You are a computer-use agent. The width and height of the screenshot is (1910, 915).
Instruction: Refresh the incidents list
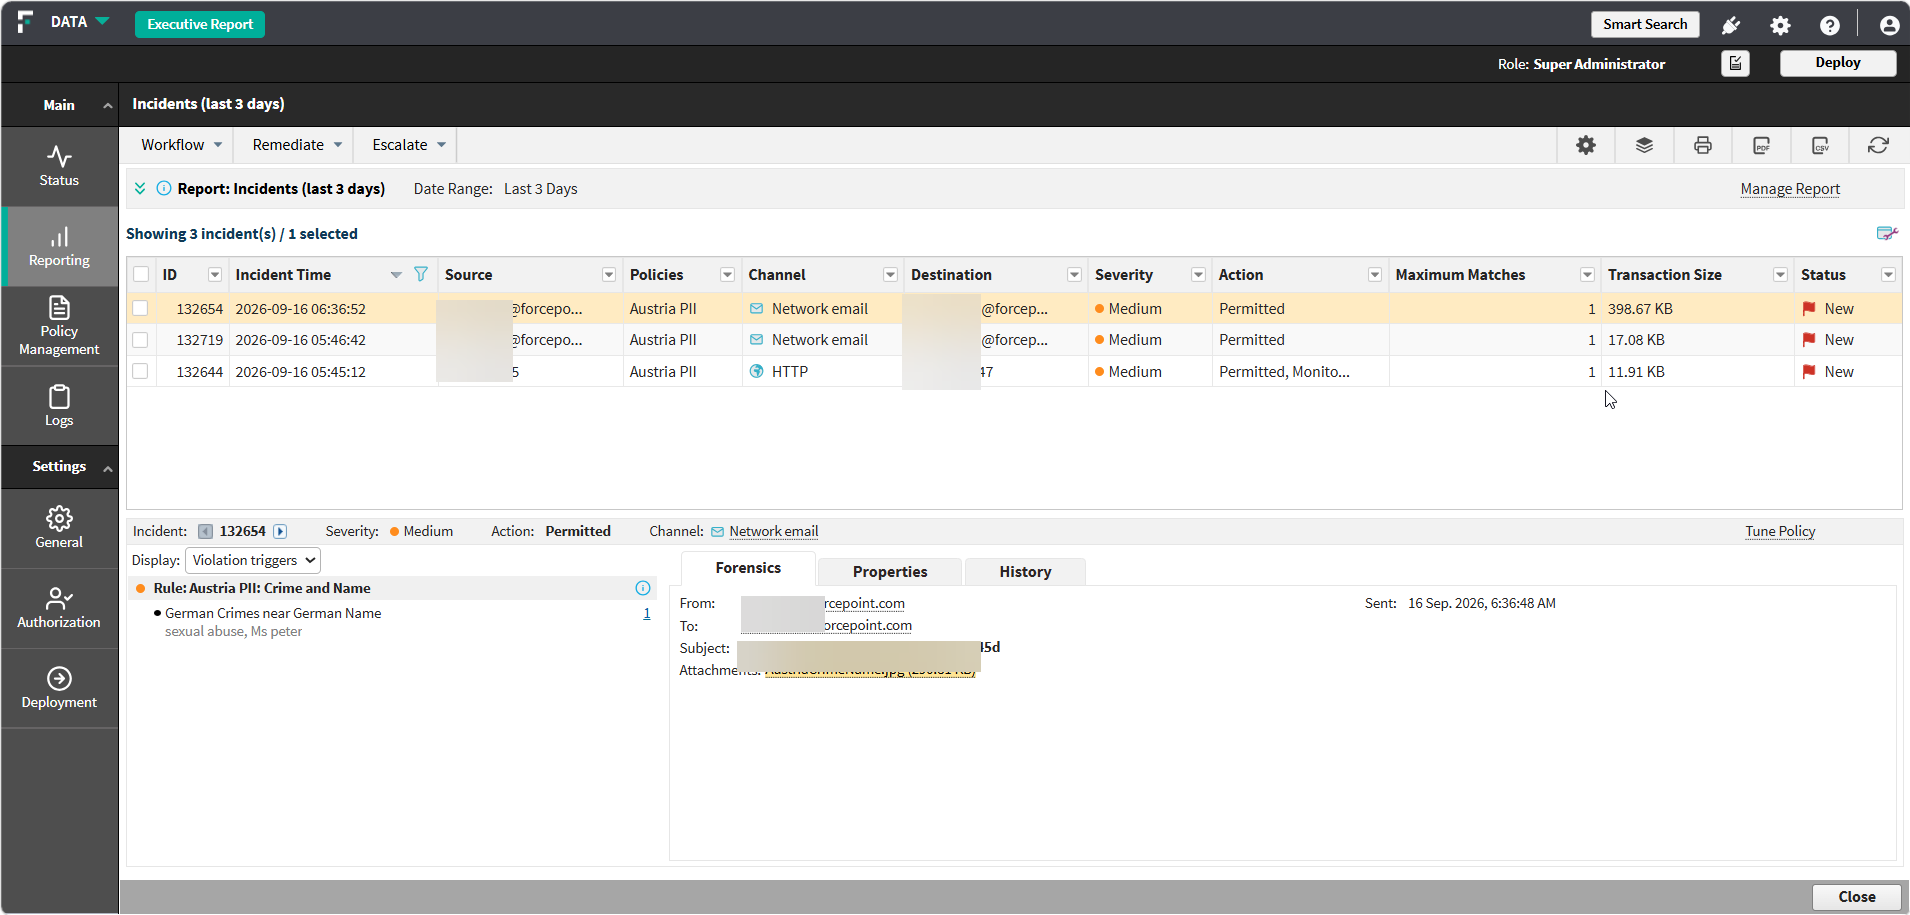click(1878, 145)
